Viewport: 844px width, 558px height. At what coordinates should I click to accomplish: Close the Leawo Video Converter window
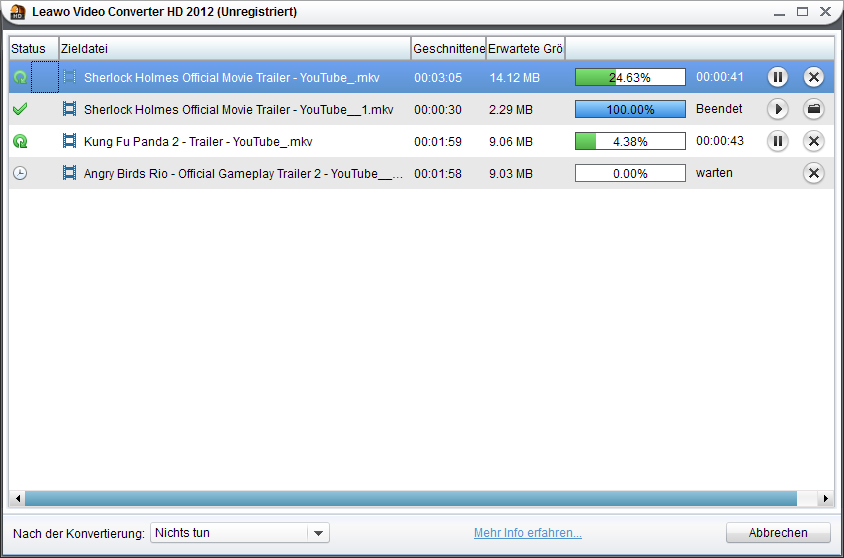pos(825,12)
